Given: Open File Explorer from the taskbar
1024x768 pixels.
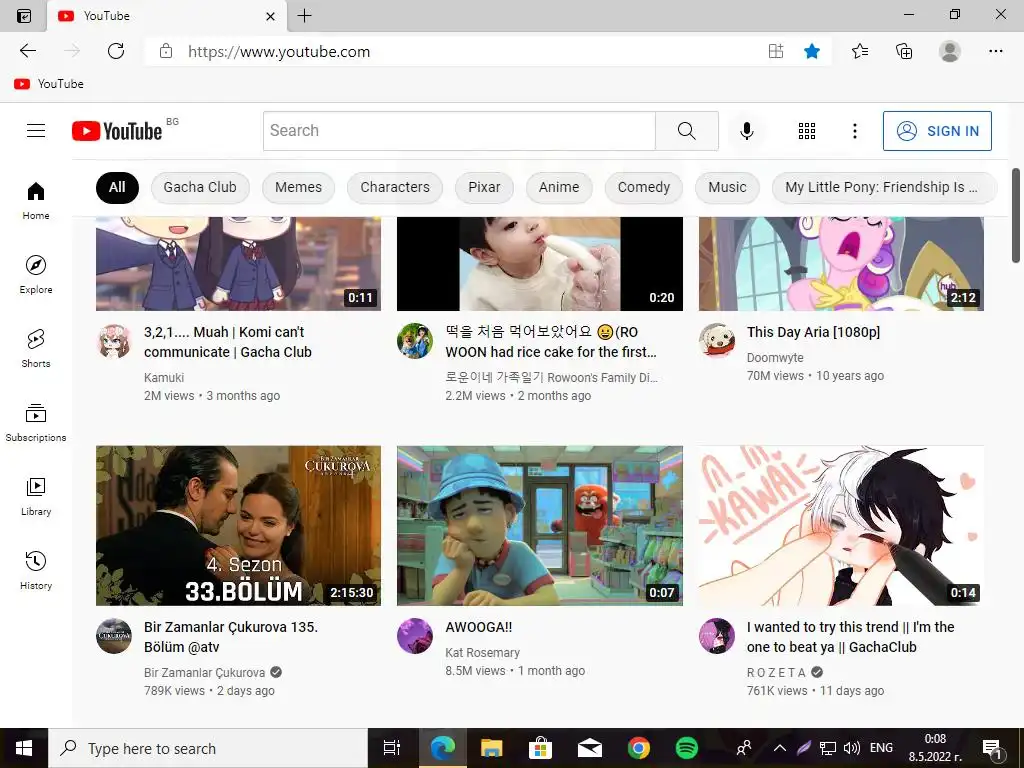Looking at the screenshot, I should click(x=491, y=748).
